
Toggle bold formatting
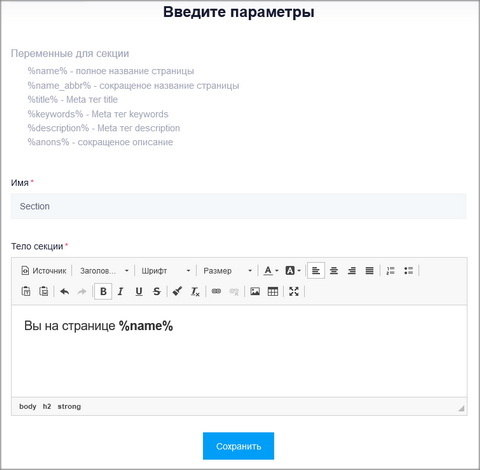click(x=103, y=291)
